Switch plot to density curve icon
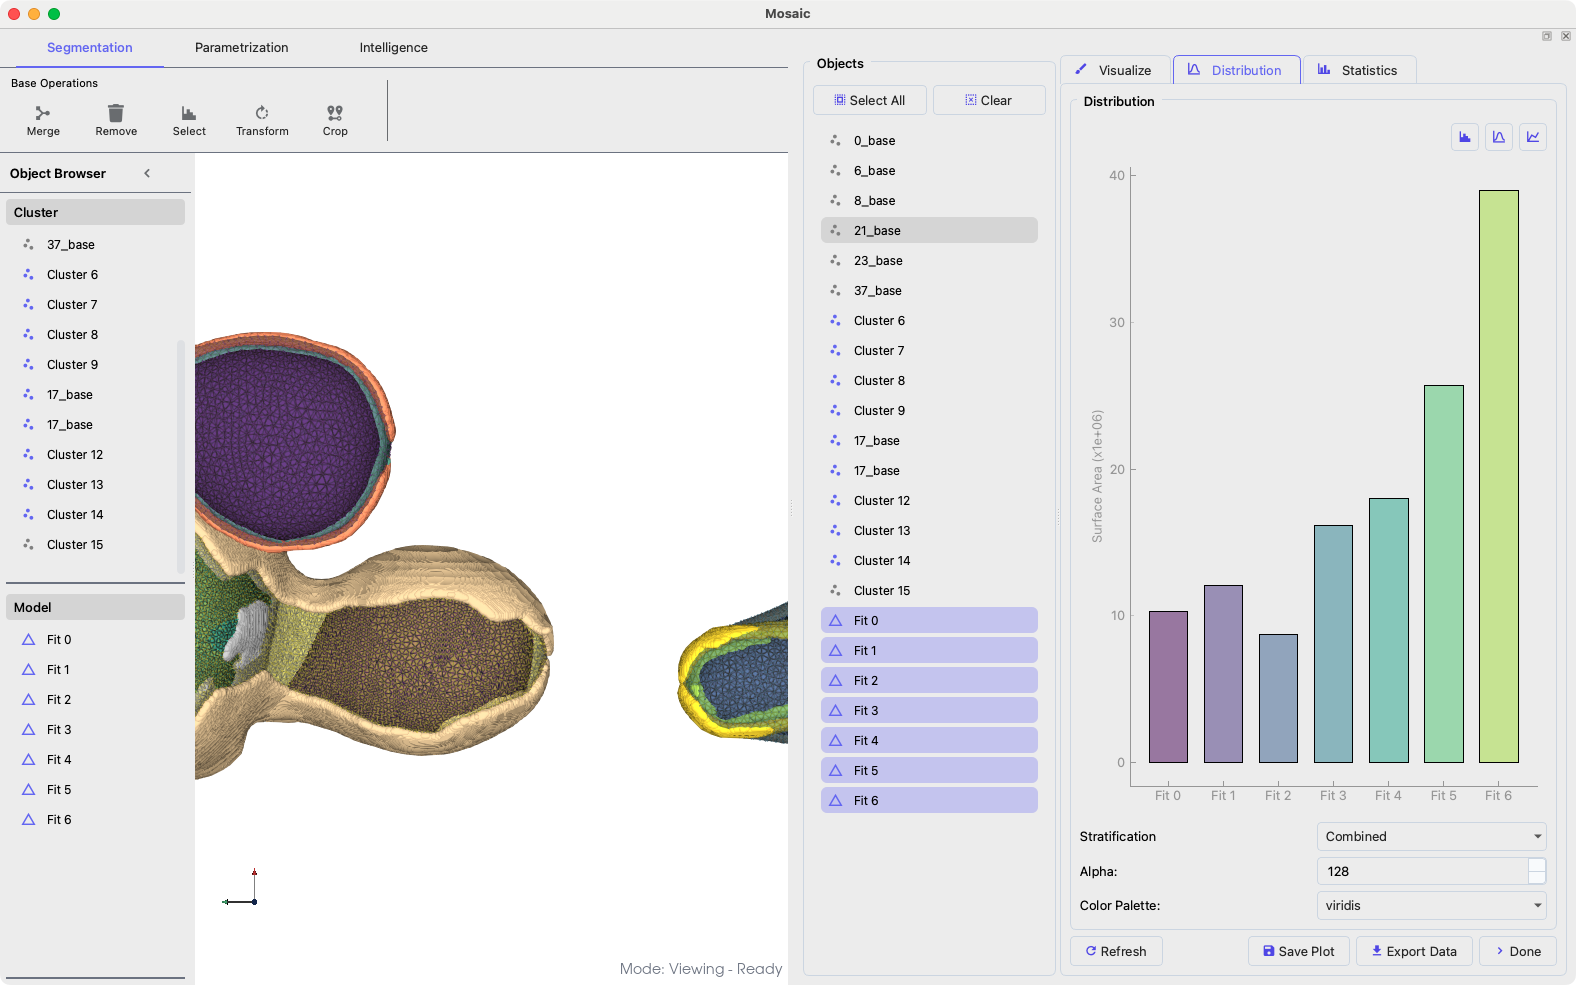Image resolution: width=1576 pixels, height=985 pixels. 1499,137
